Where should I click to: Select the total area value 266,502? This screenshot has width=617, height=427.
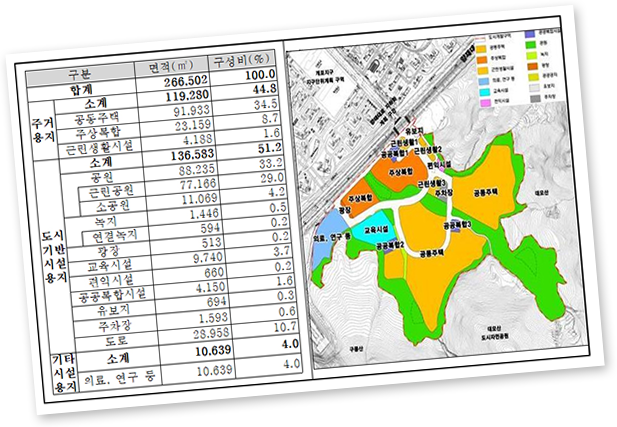coord(185,82)
